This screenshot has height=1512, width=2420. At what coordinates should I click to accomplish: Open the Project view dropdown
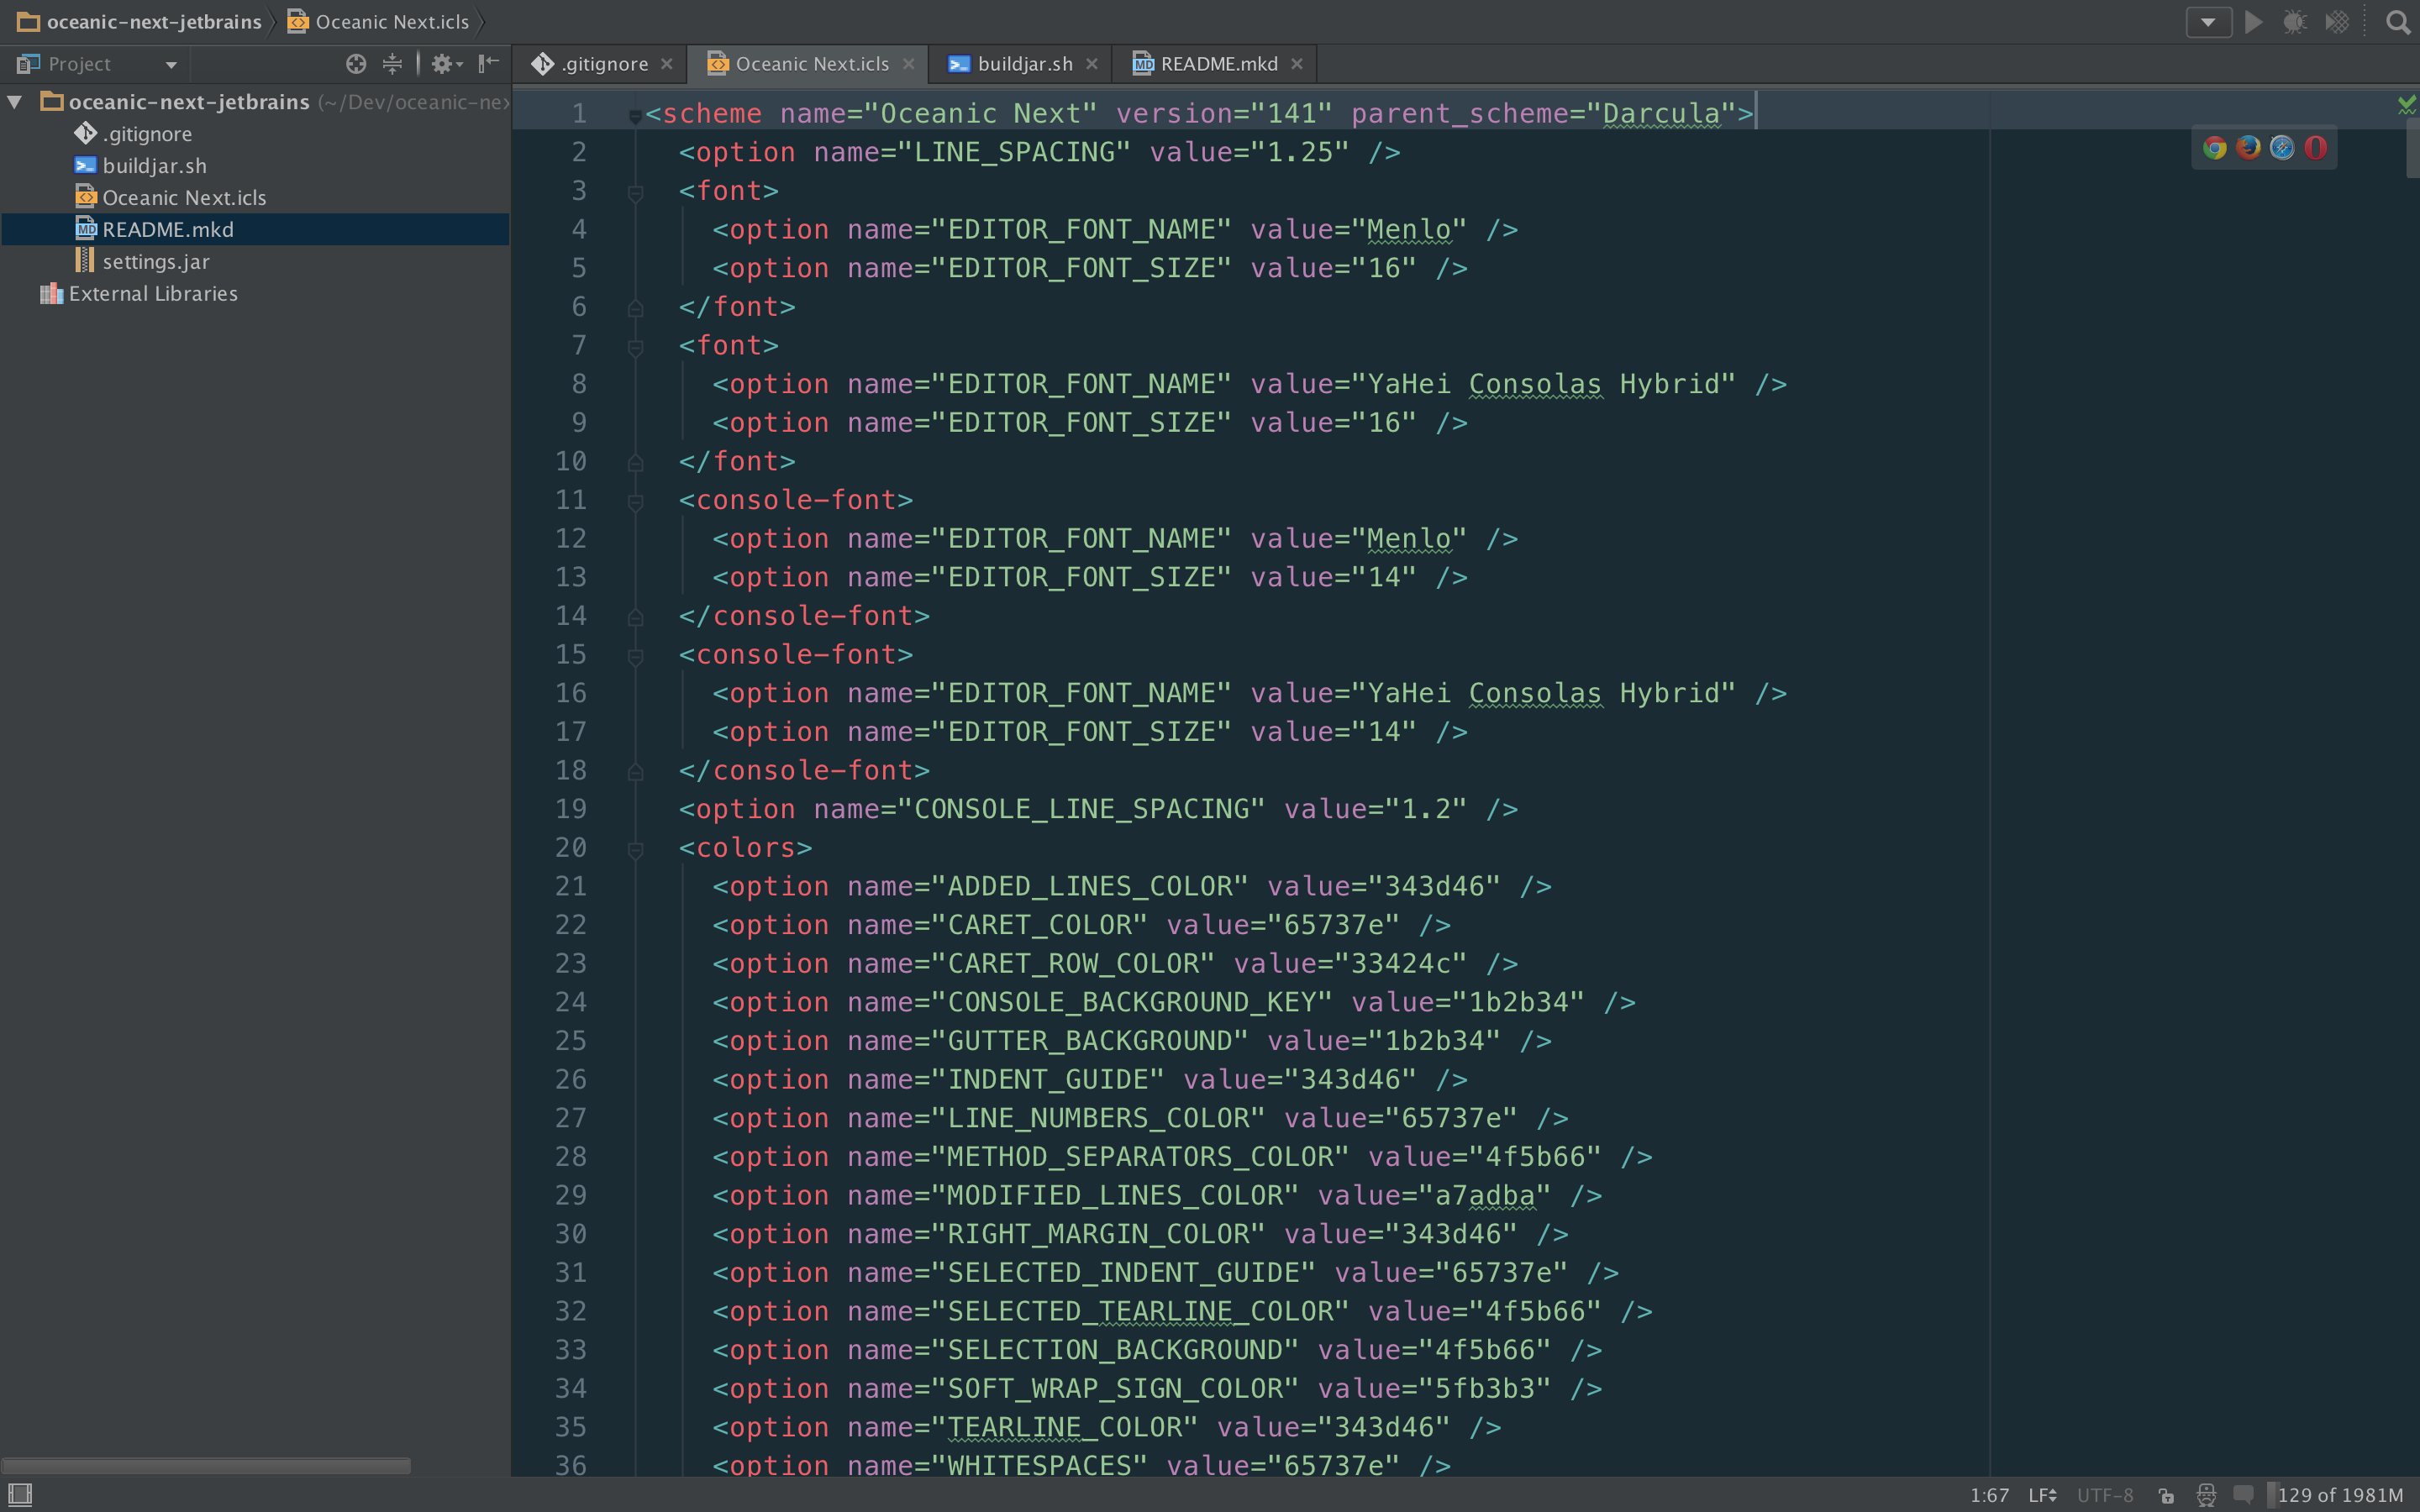point(171,65)
